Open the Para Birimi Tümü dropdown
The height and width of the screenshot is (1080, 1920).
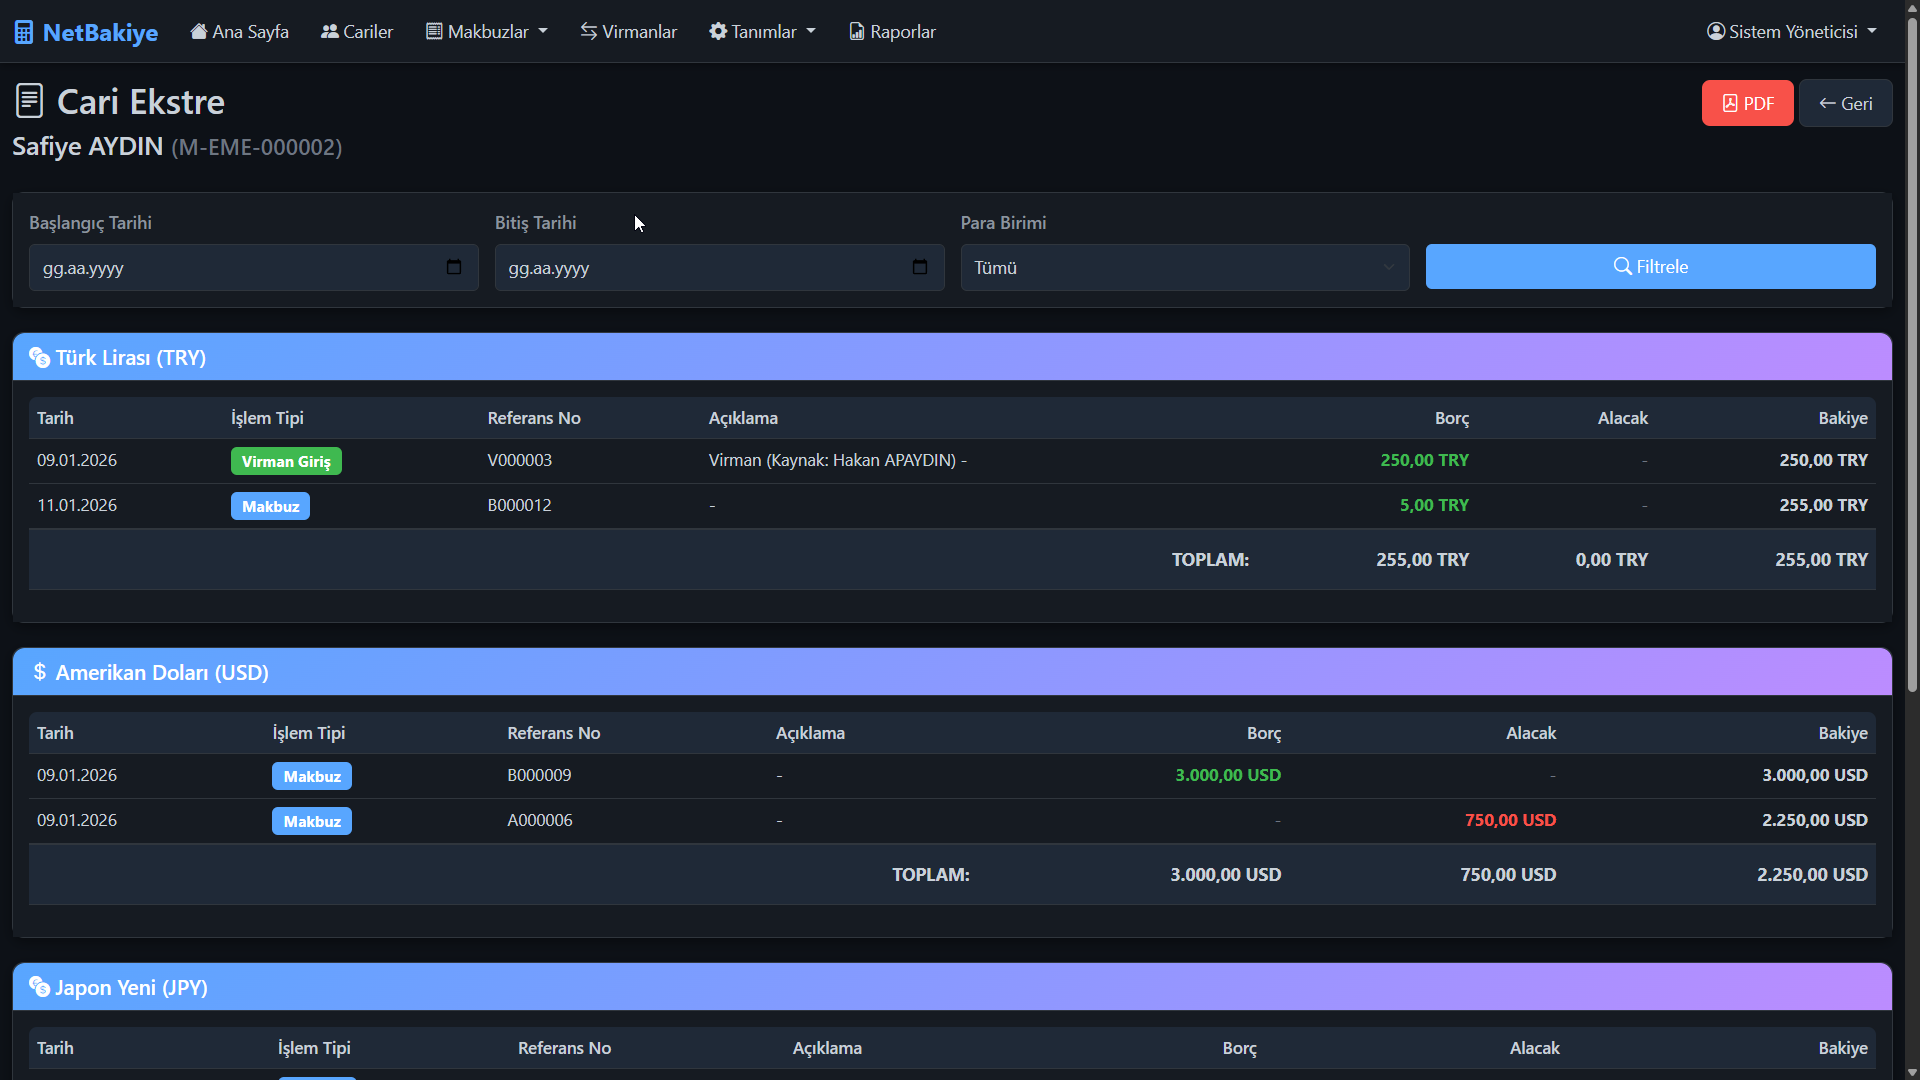click(x=1185, y=267)
